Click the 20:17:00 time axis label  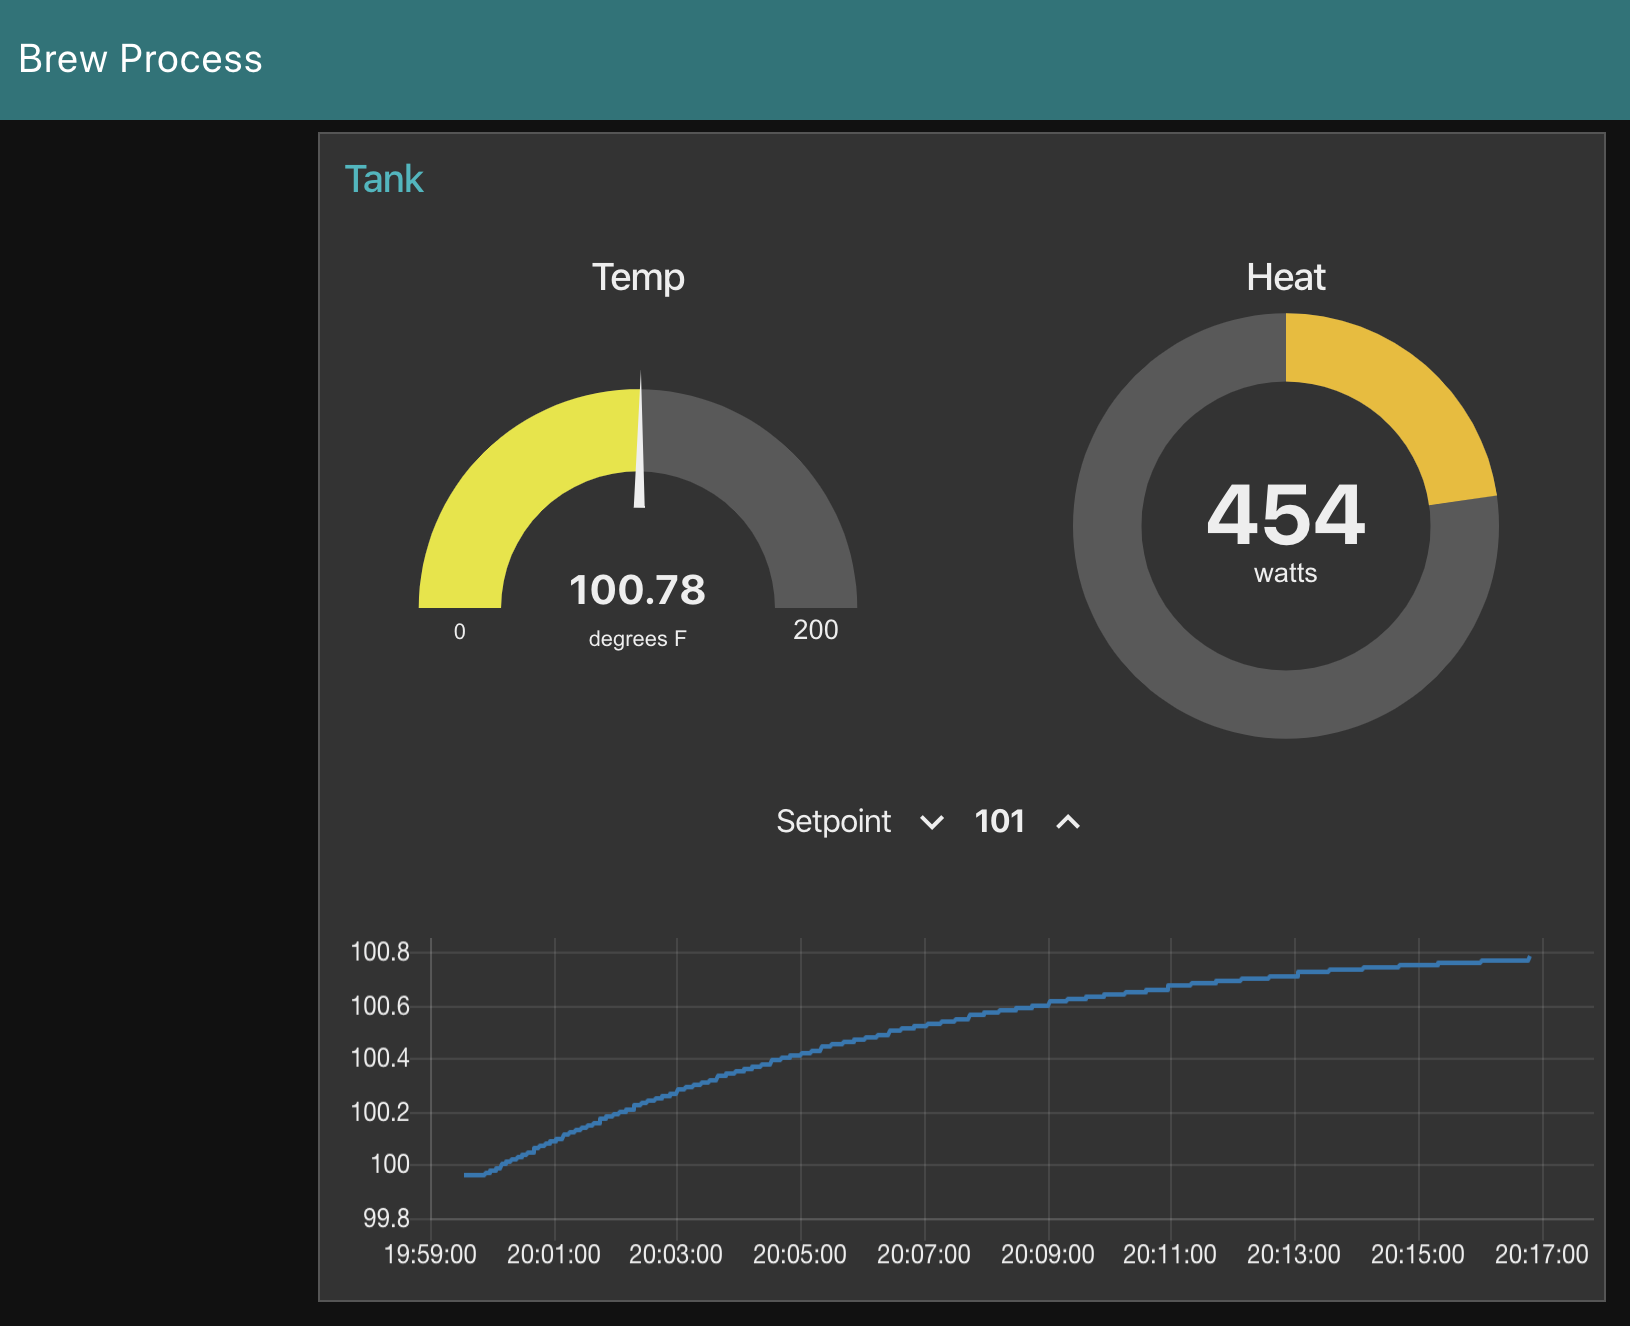point(1542,1254)
